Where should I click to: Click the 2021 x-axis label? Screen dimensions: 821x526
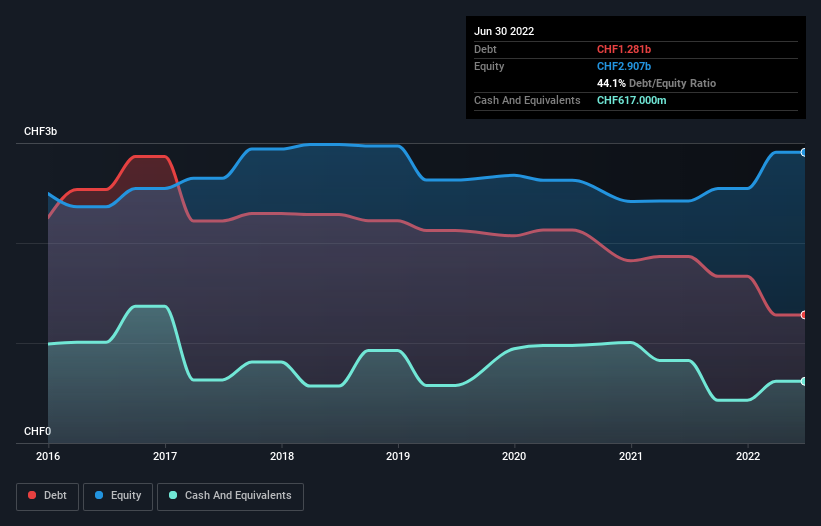(x=631, y=456)
